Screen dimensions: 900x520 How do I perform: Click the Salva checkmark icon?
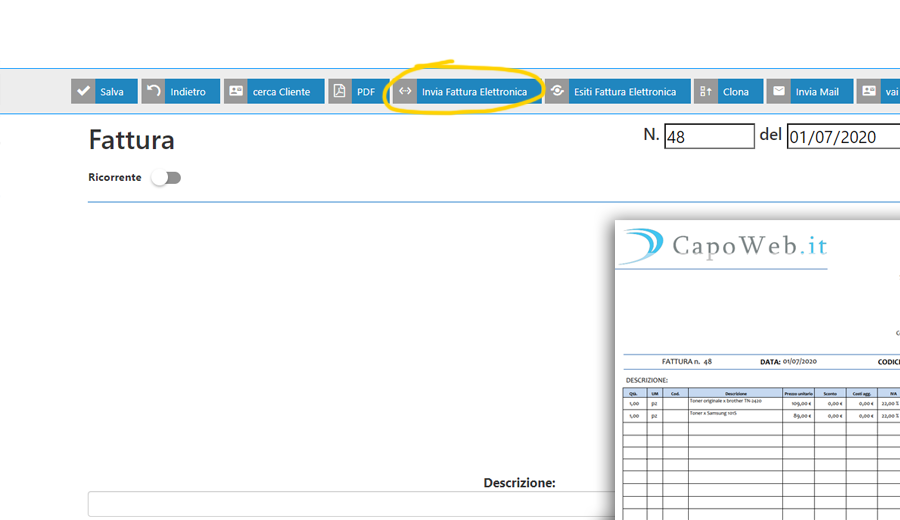(x=83, y=91)
